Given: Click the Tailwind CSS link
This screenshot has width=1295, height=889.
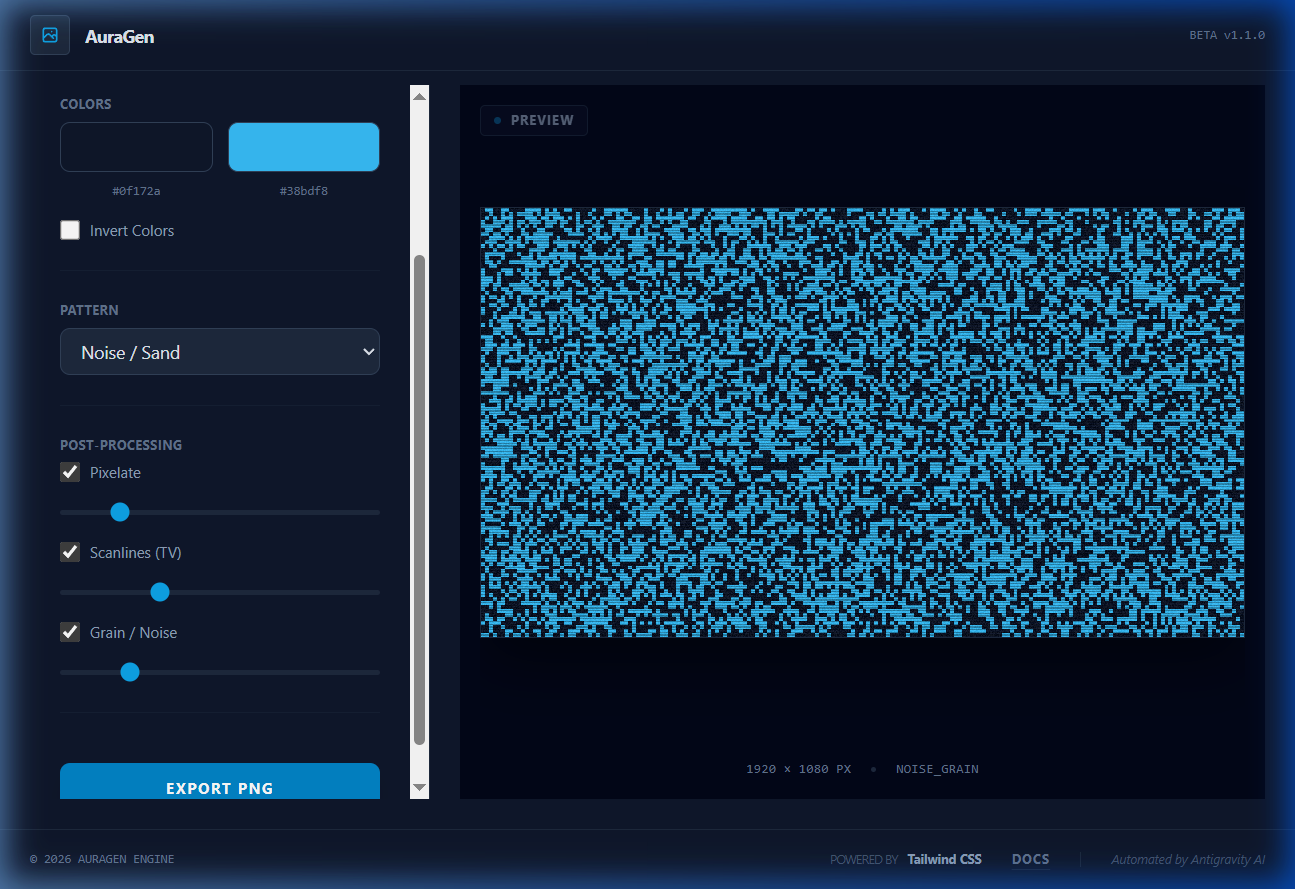Looking at the screenshot, I should coord(944,859).
